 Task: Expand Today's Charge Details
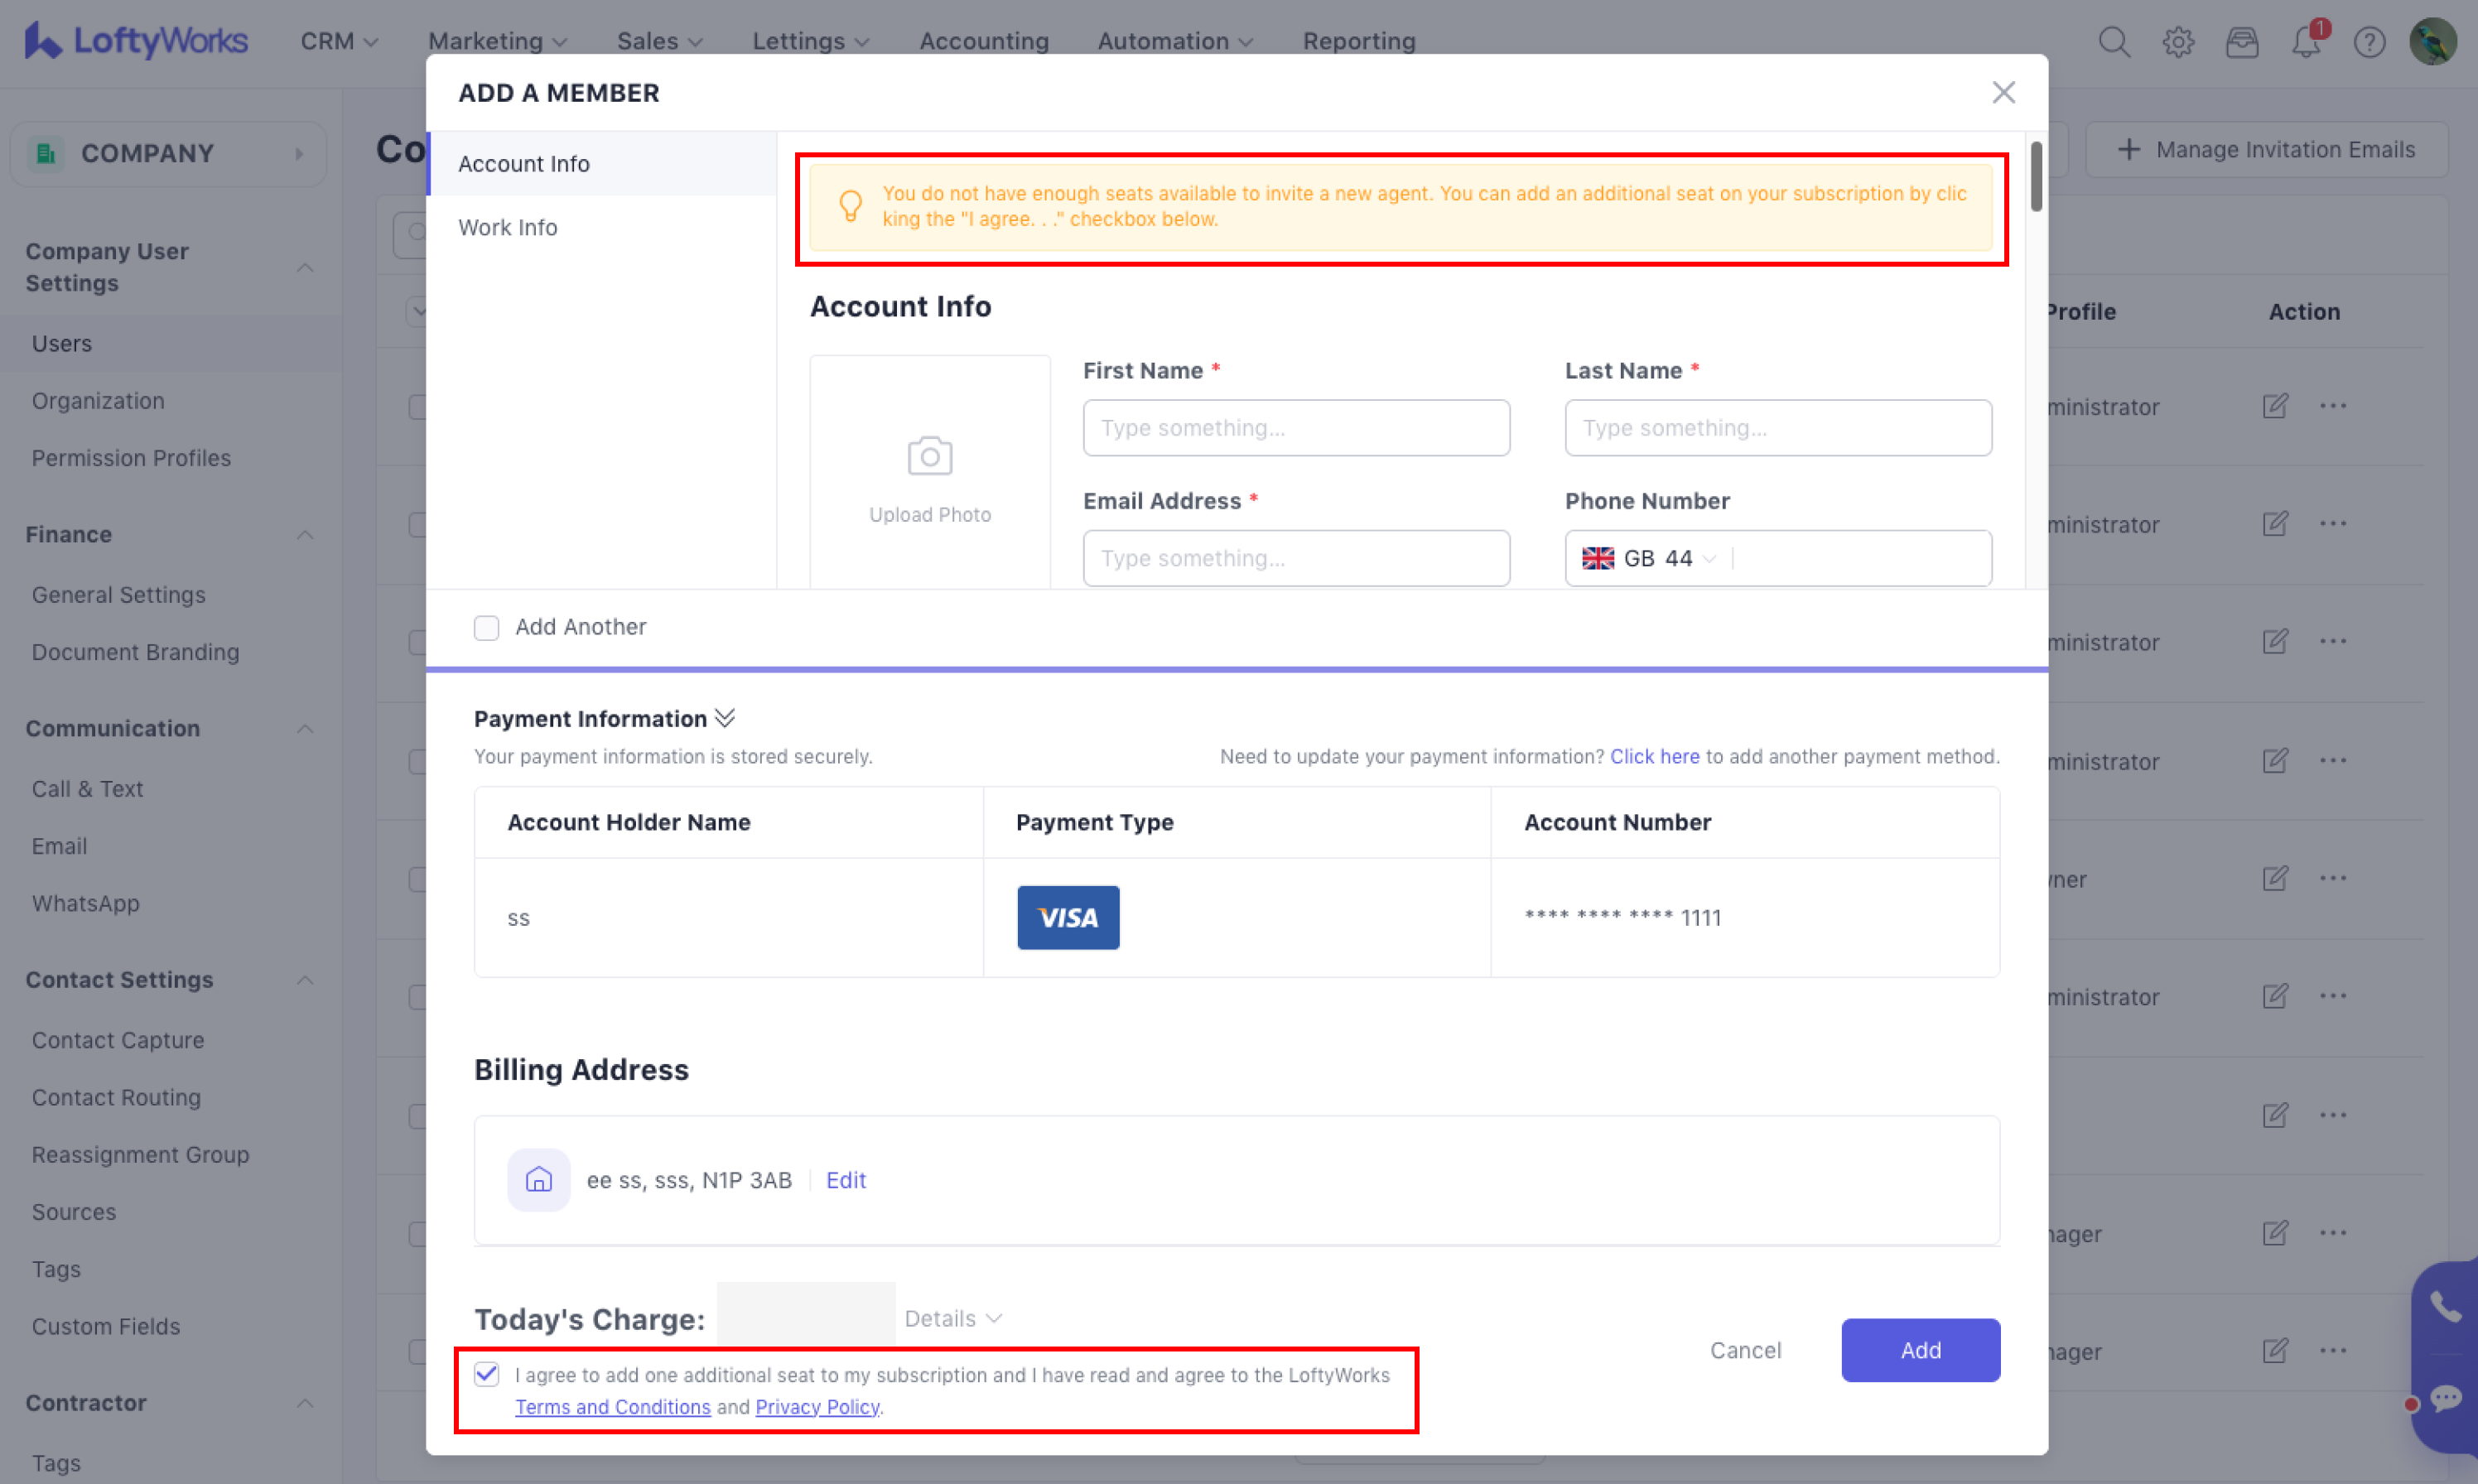(x=952, y=1318)
